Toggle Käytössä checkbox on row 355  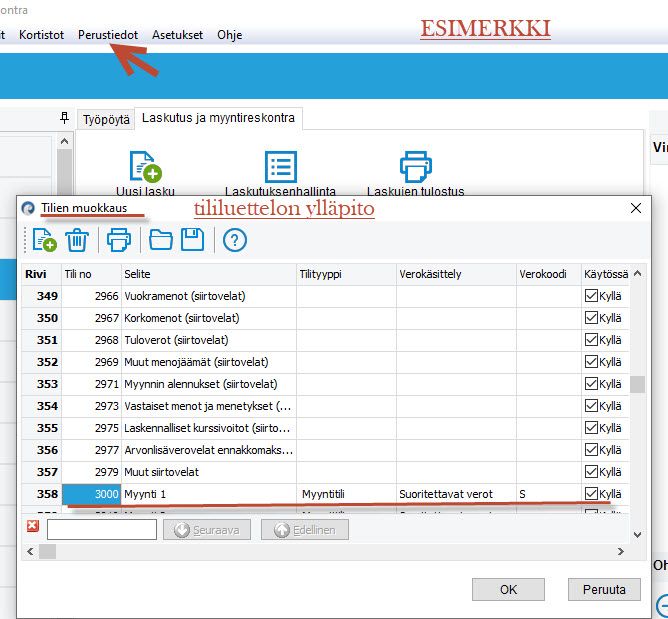click(x=591, y=428)
